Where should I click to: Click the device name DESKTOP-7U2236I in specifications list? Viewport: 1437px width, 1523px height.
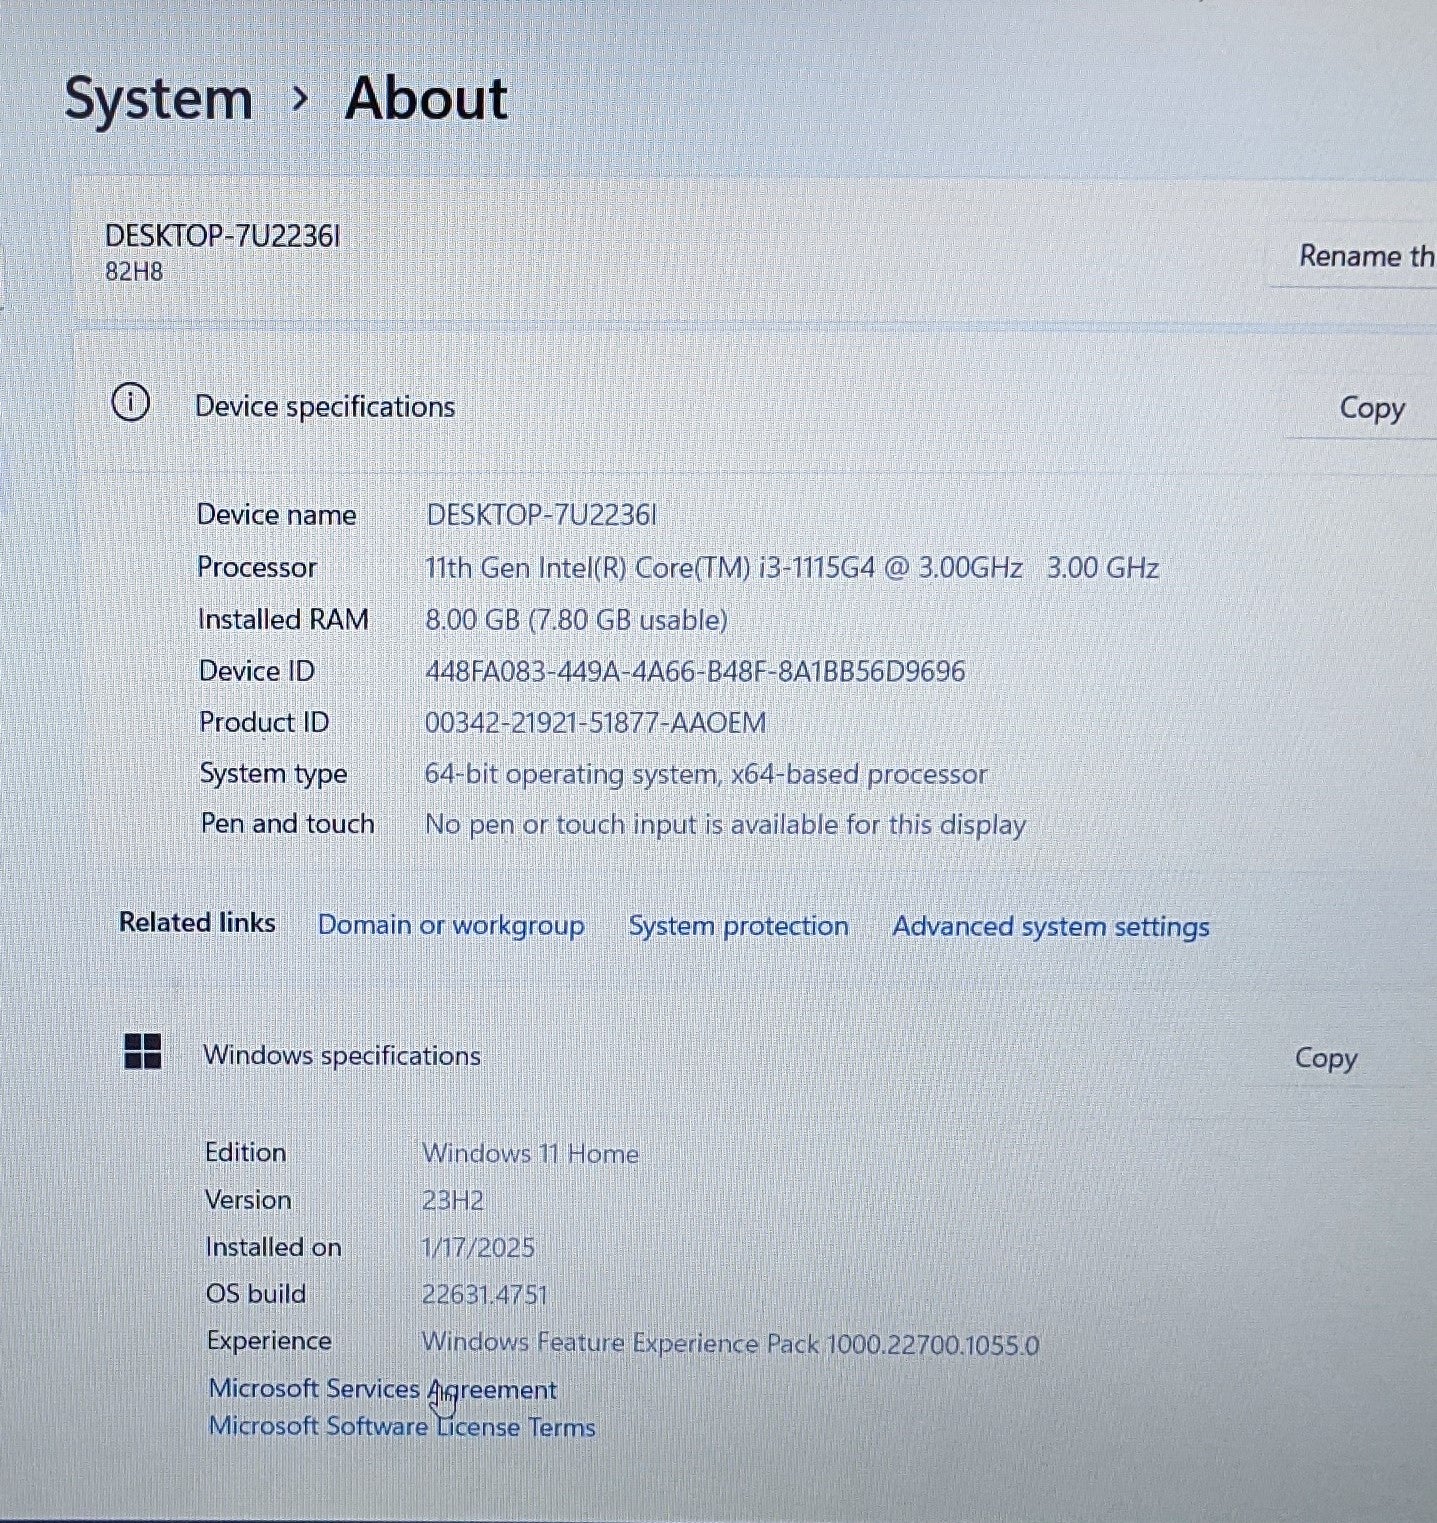point(541,515)
